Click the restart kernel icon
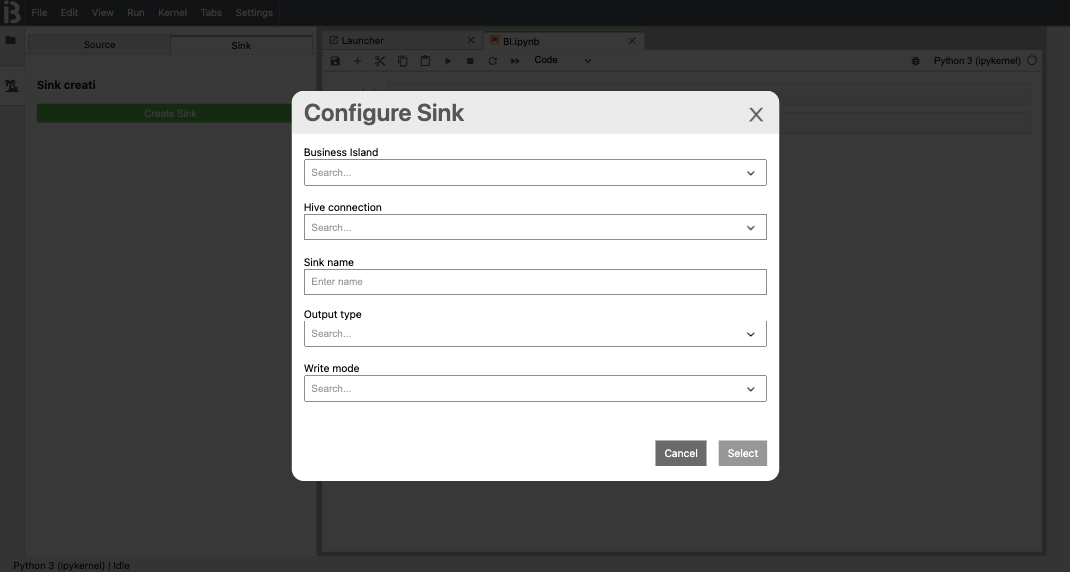 tap(492, 61)
